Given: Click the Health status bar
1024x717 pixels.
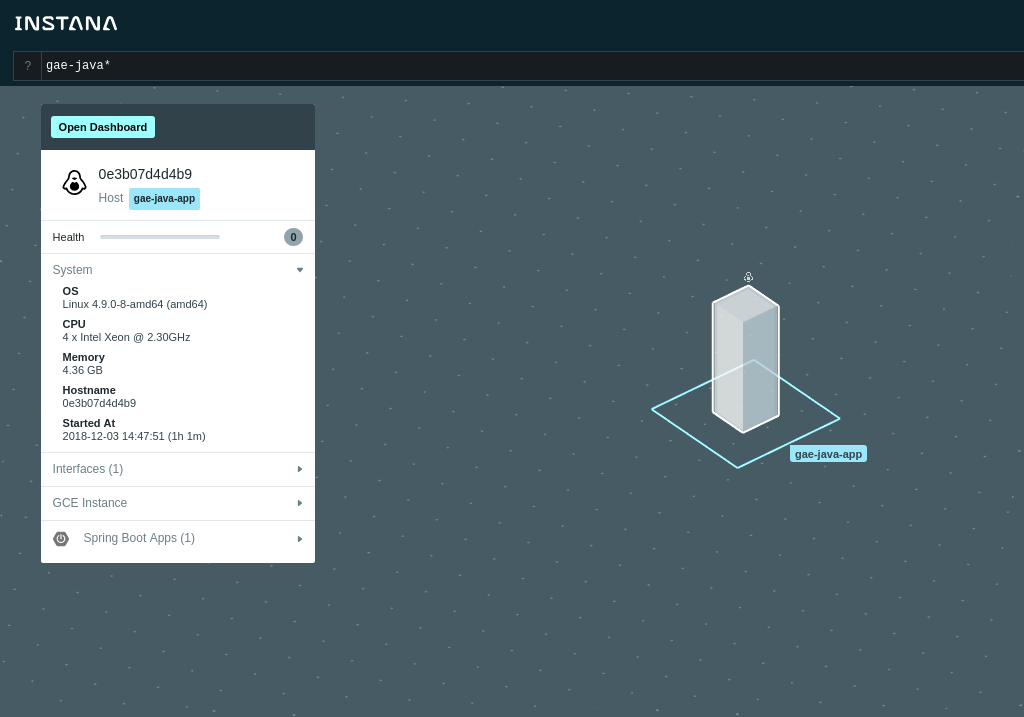Looking at the screenshot, I should [160, 237].
